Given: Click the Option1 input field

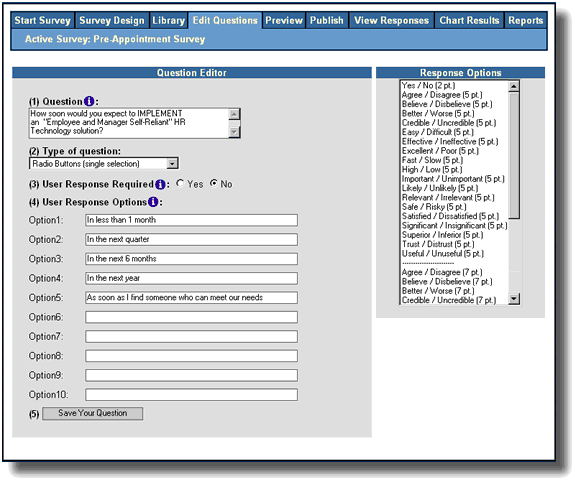Looking at the screenshot, I should coord(191,220).
